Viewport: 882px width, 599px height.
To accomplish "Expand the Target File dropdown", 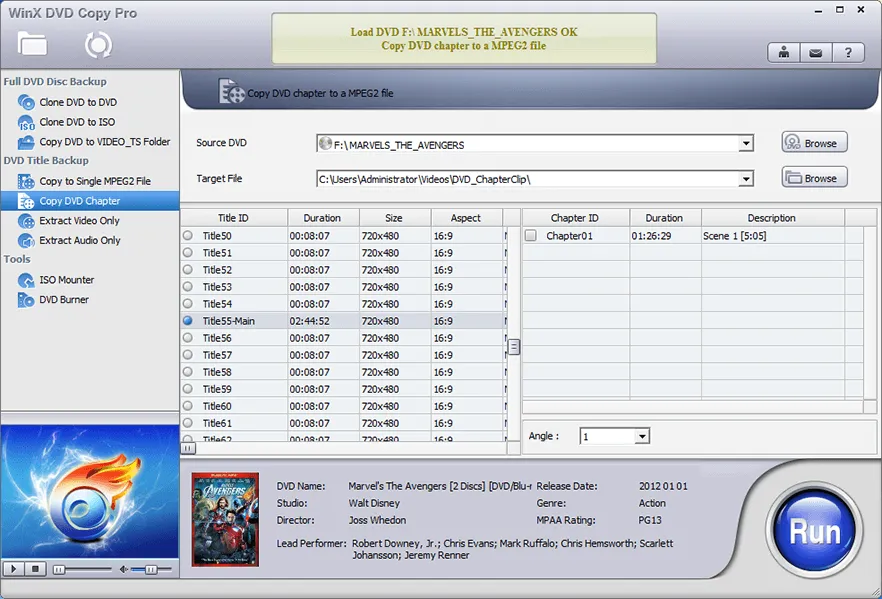I will click(x=746, y=179).
